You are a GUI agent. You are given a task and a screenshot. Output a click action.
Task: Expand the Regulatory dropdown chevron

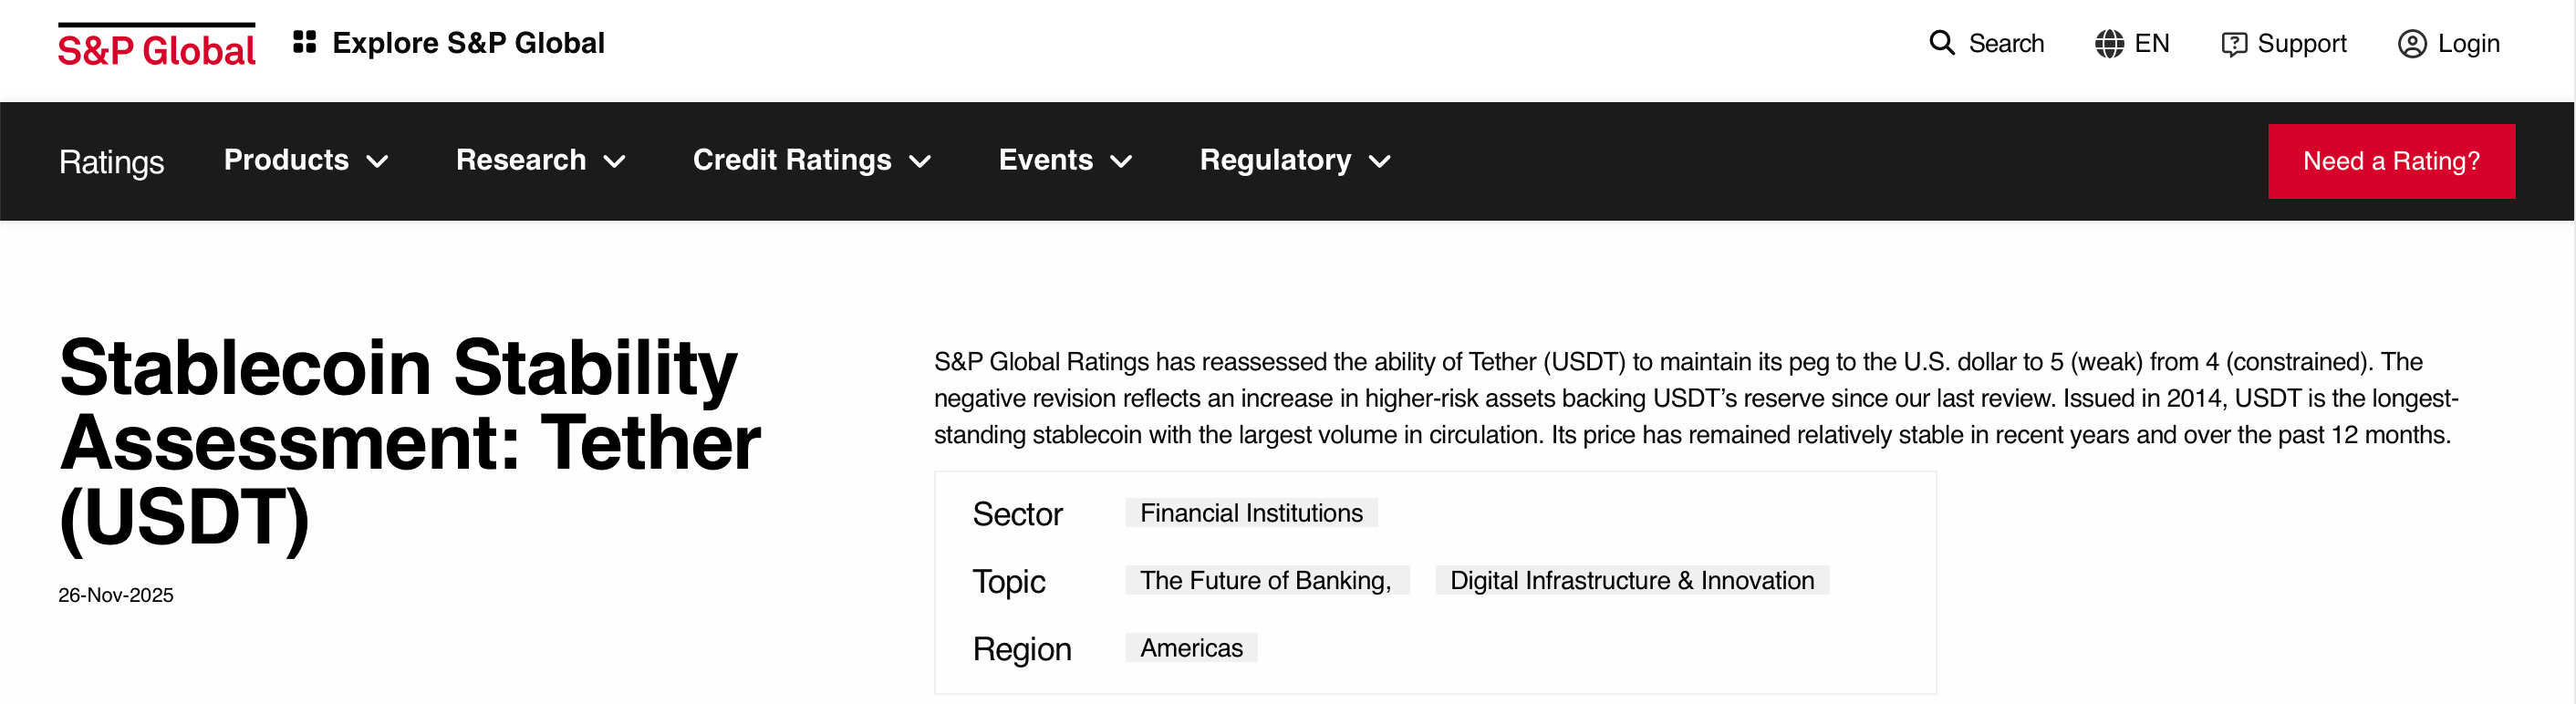click(x=1380, y=161)
